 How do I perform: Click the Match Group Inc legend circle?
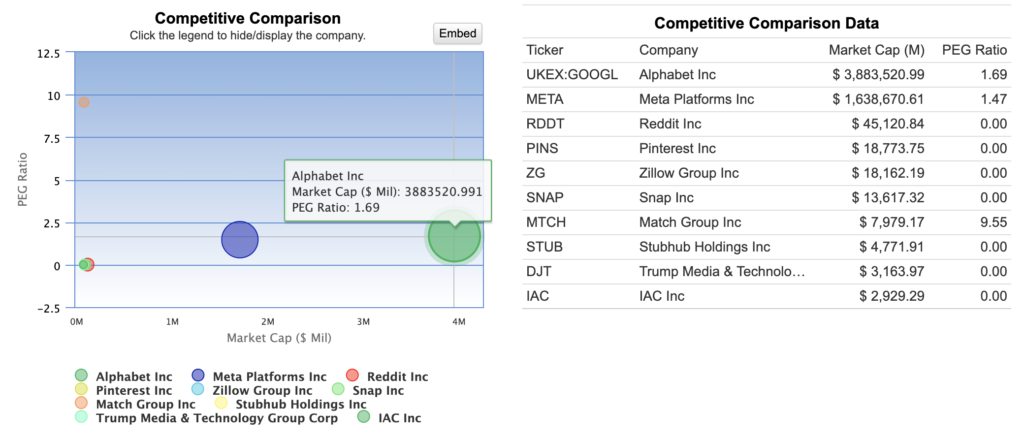click(x=82, y=404)
